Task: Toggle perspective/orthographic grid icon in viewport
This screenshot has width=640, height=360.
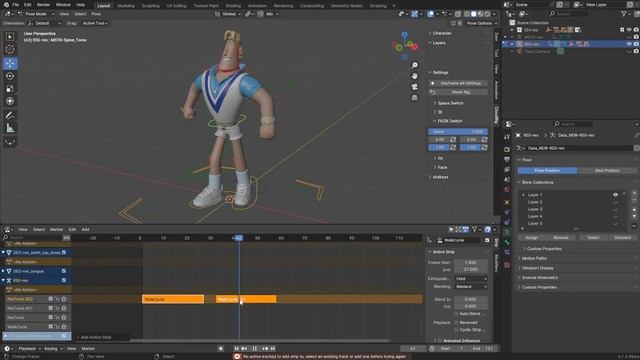Action: coord(414,97)
